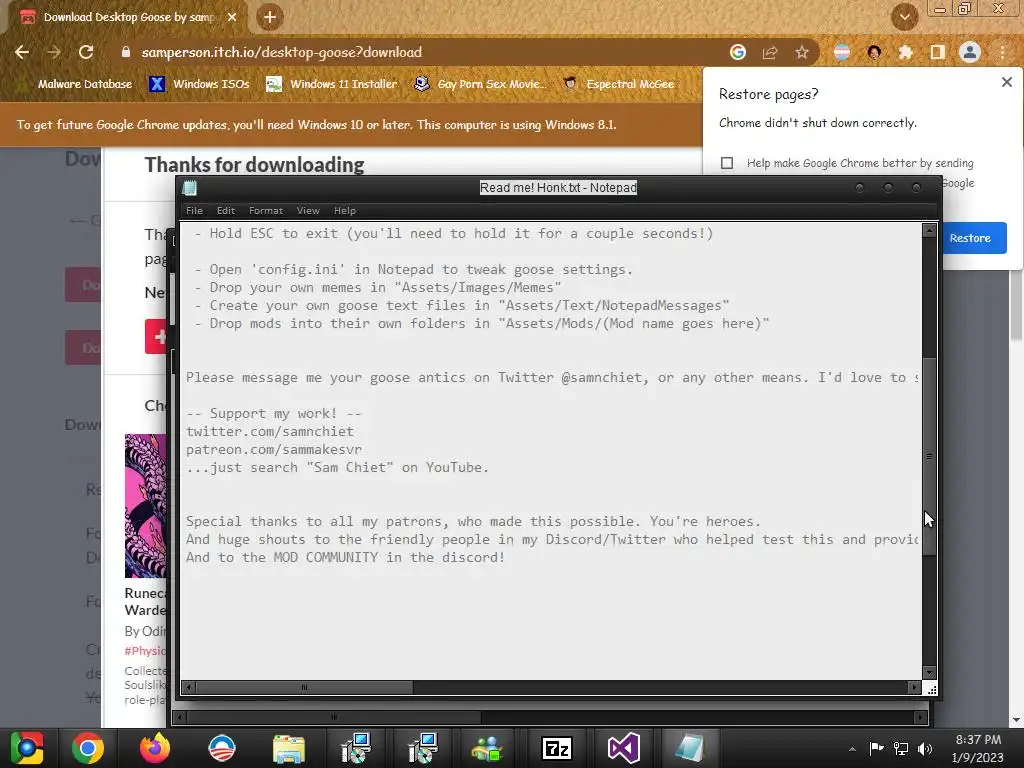Open a new Chrome tab with plus button
This screenshot has width=1024, height=768.
tap(270, 18)
